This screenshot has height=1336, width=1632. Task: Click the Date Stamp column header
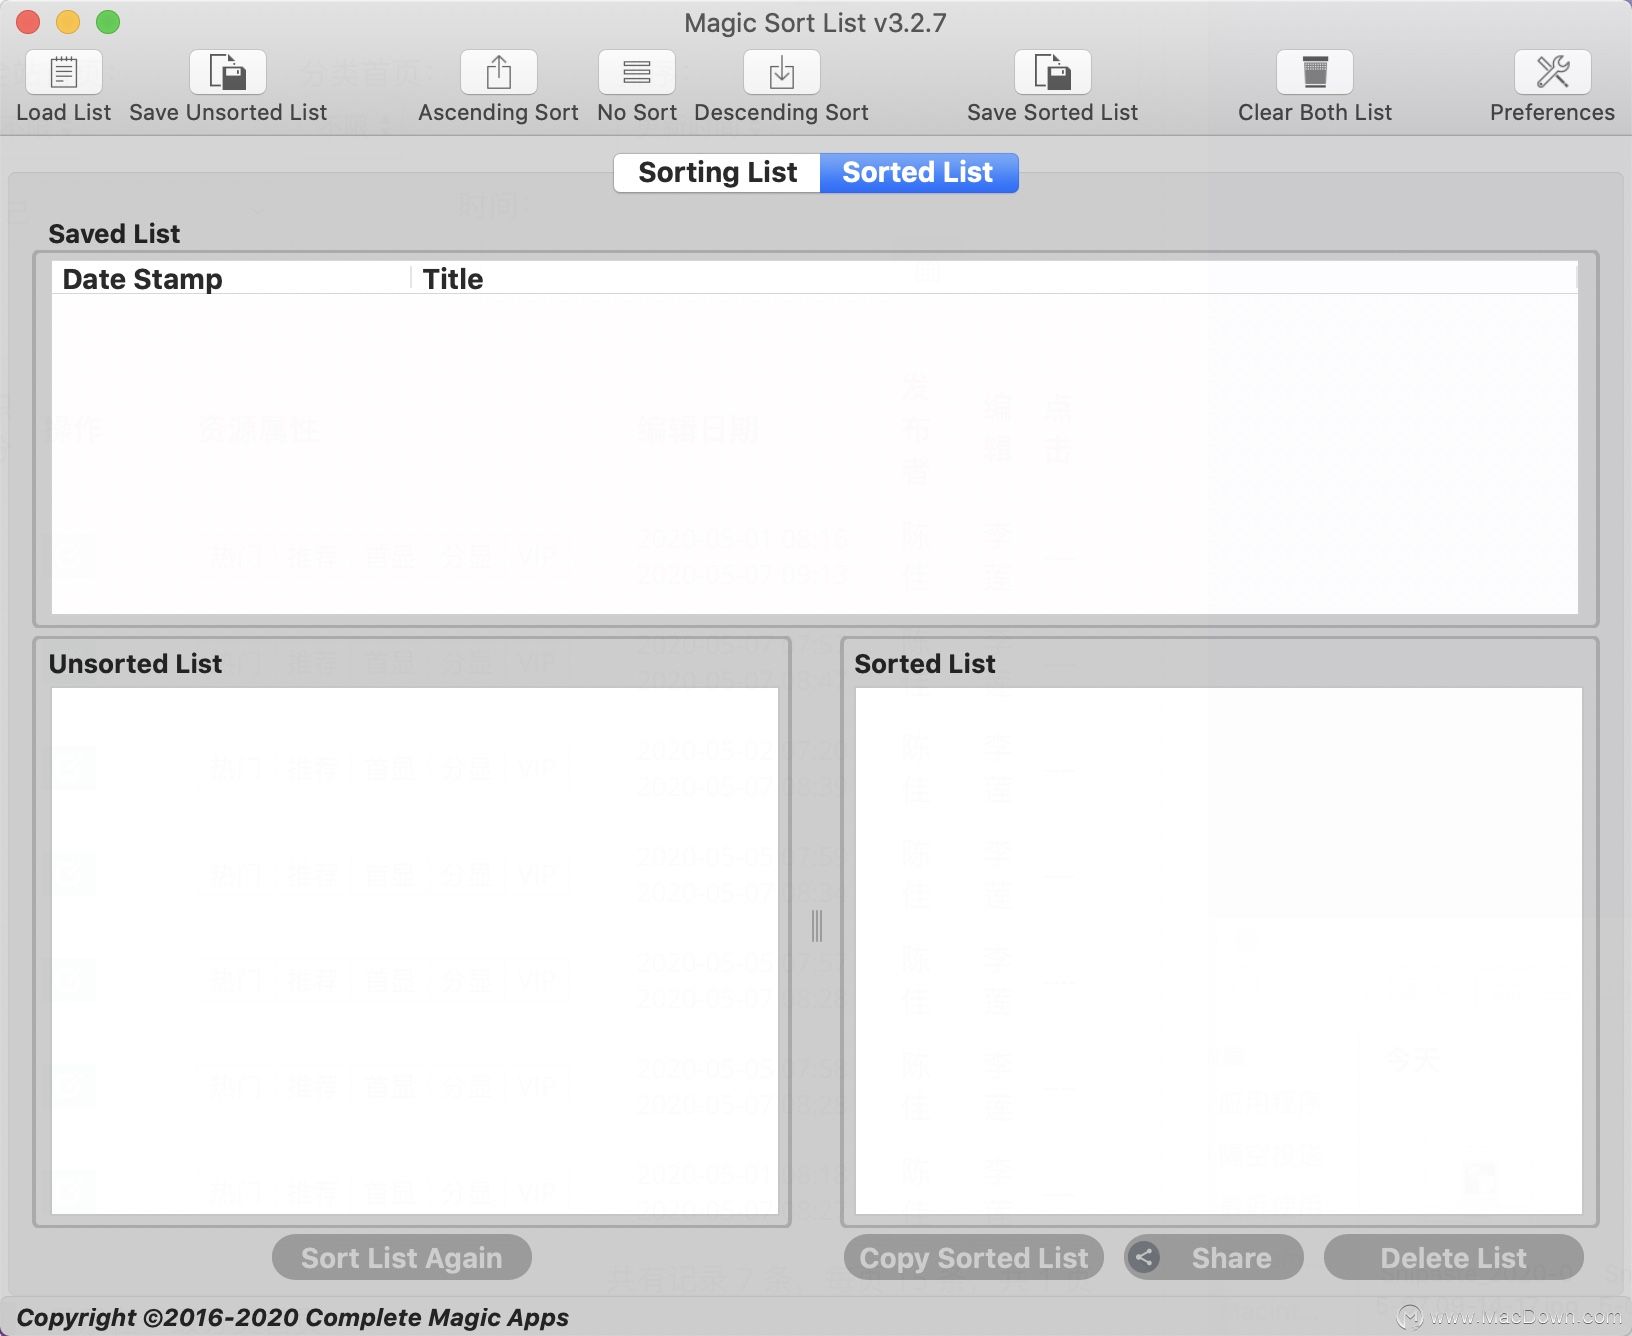click(x=231, y=279)
